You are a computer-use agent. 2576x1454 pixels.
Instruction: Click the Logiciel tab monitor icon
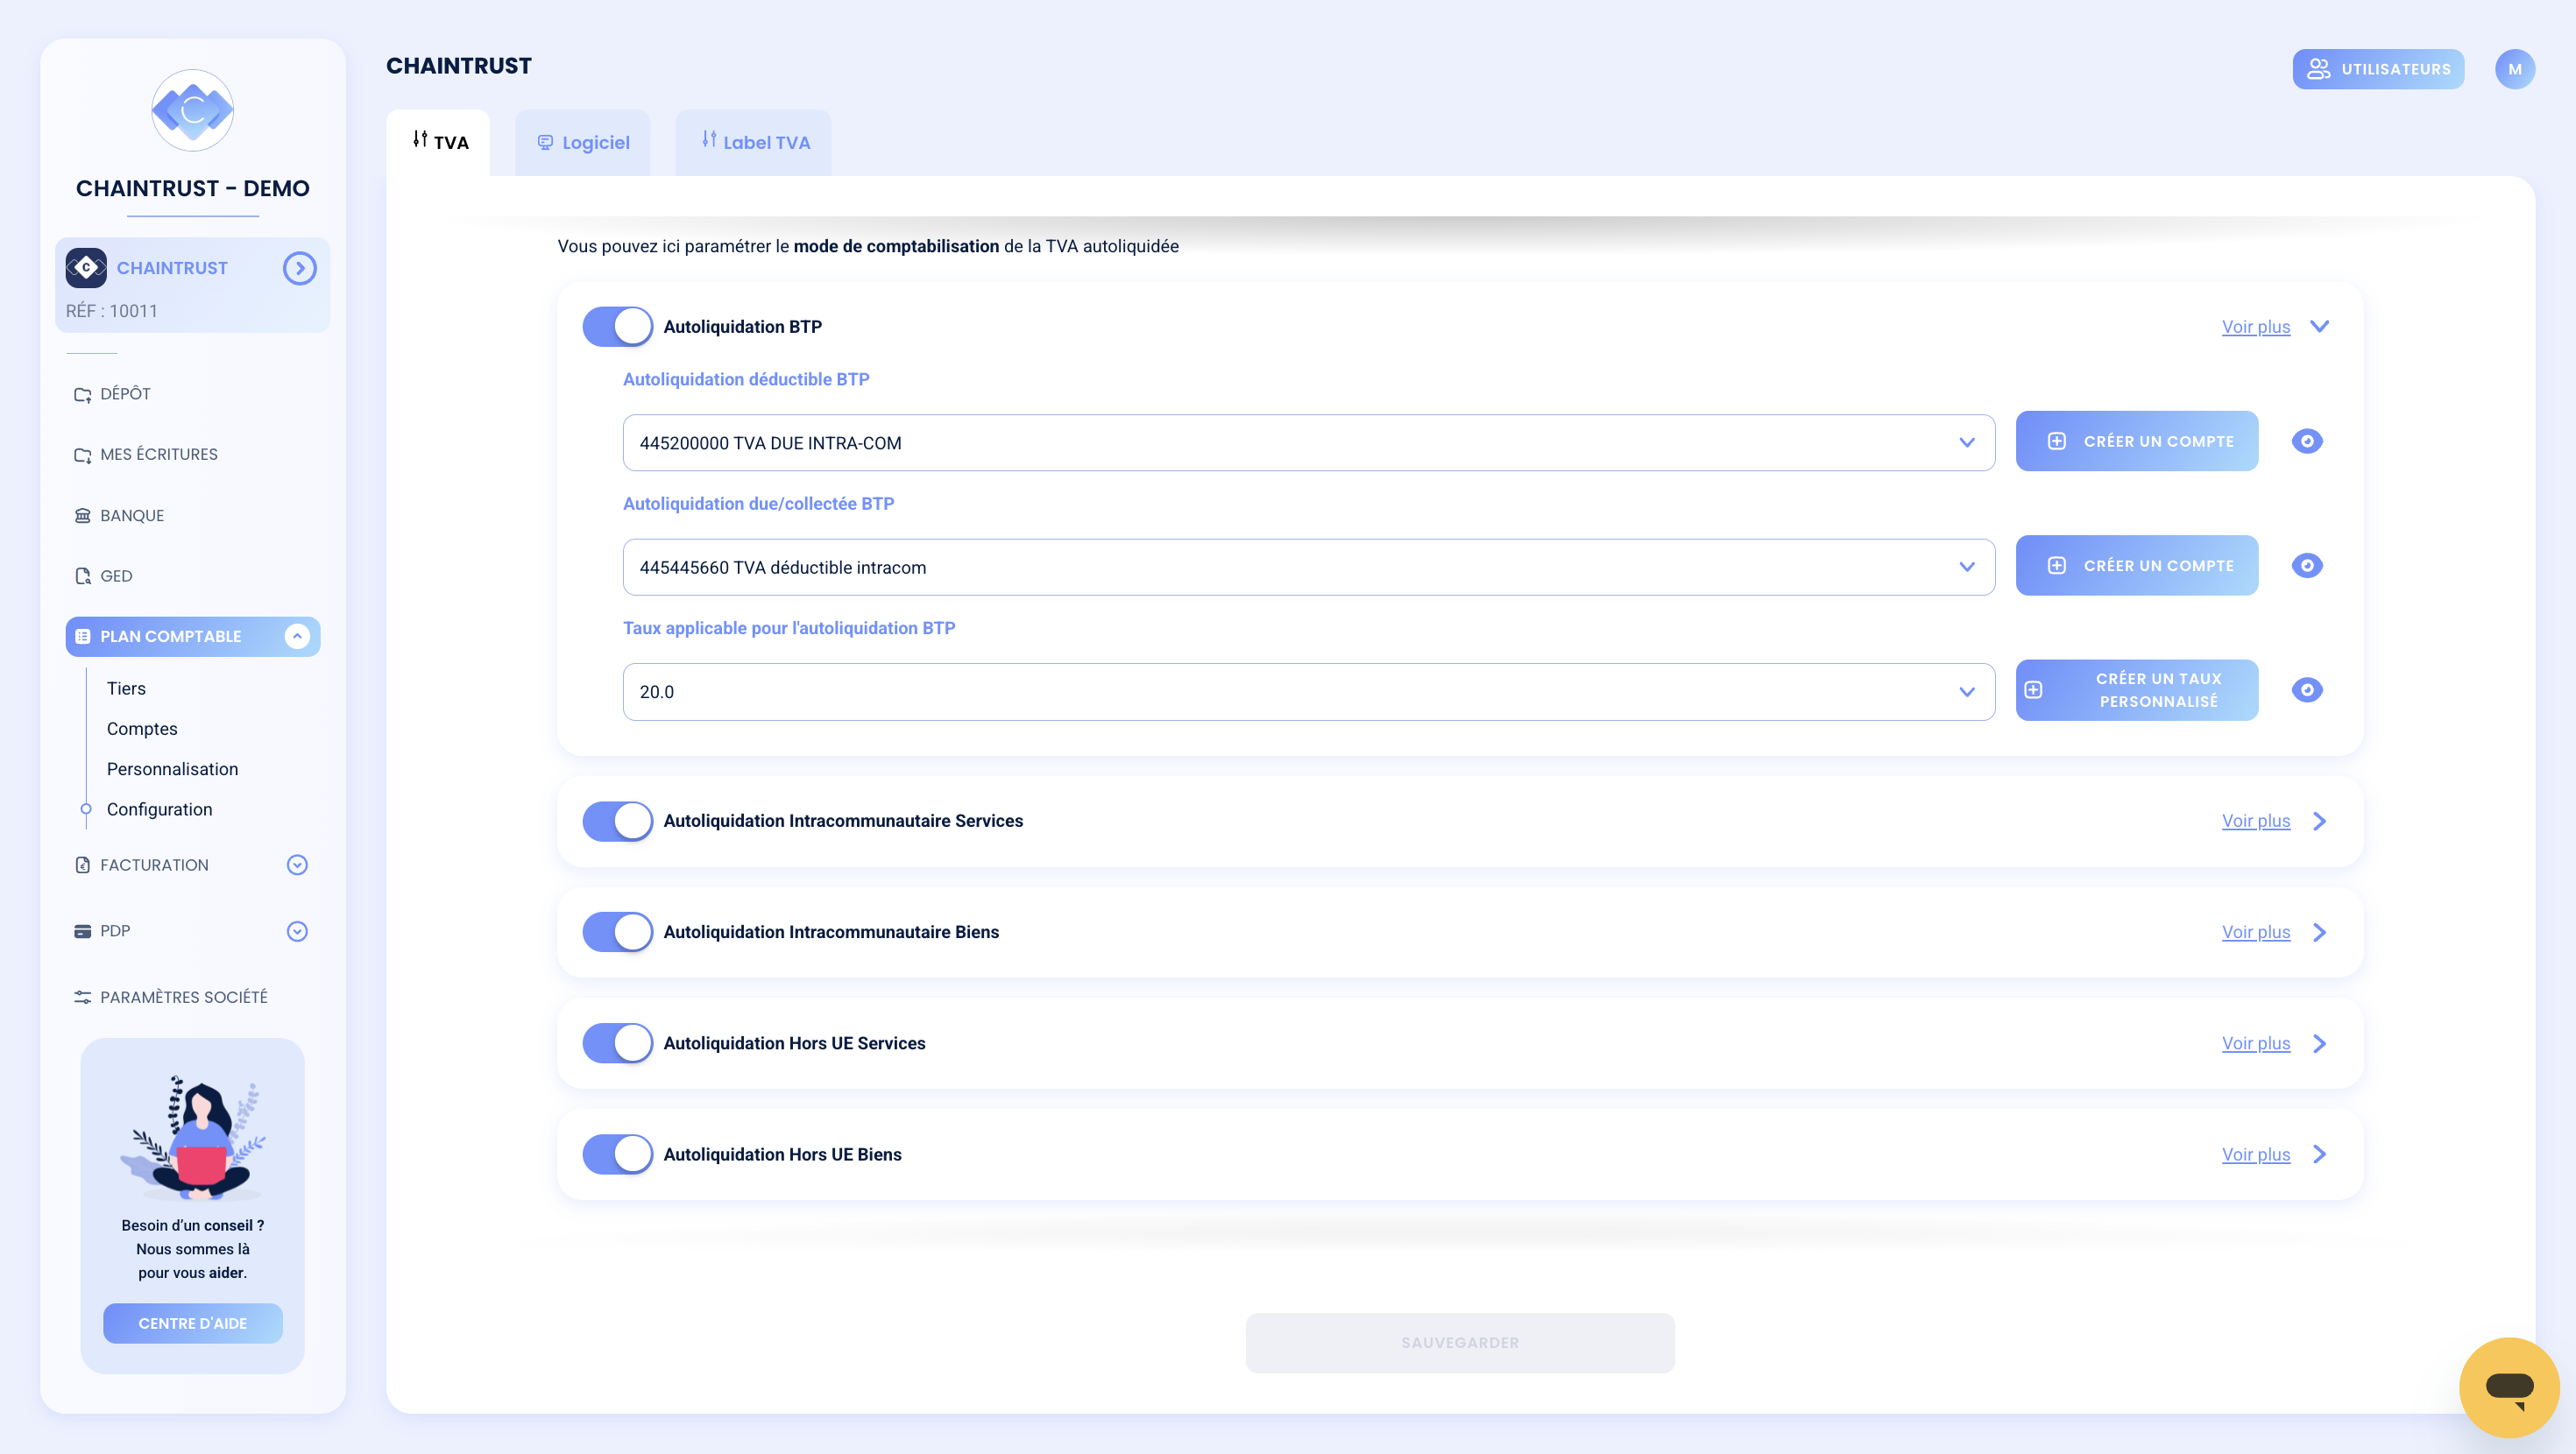[545, 142]
